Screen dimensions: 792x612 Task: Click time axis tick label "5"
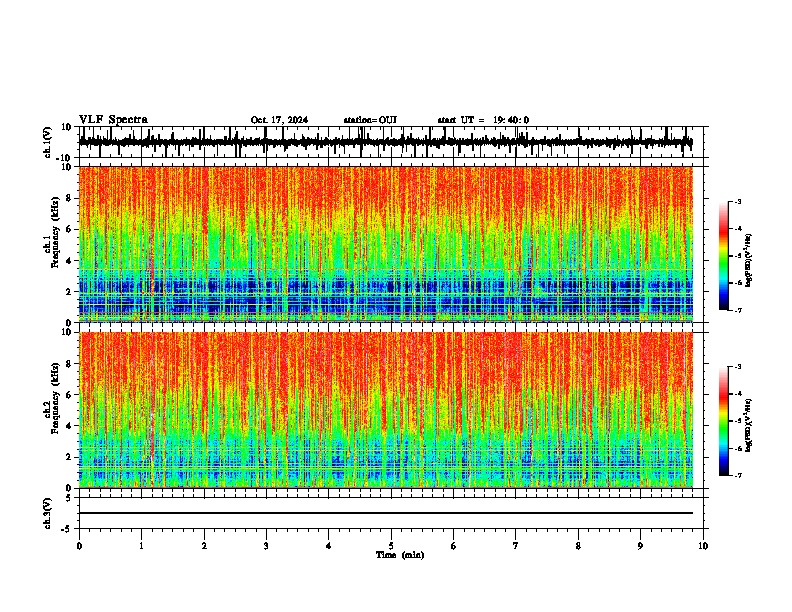(x=391, y=546)
